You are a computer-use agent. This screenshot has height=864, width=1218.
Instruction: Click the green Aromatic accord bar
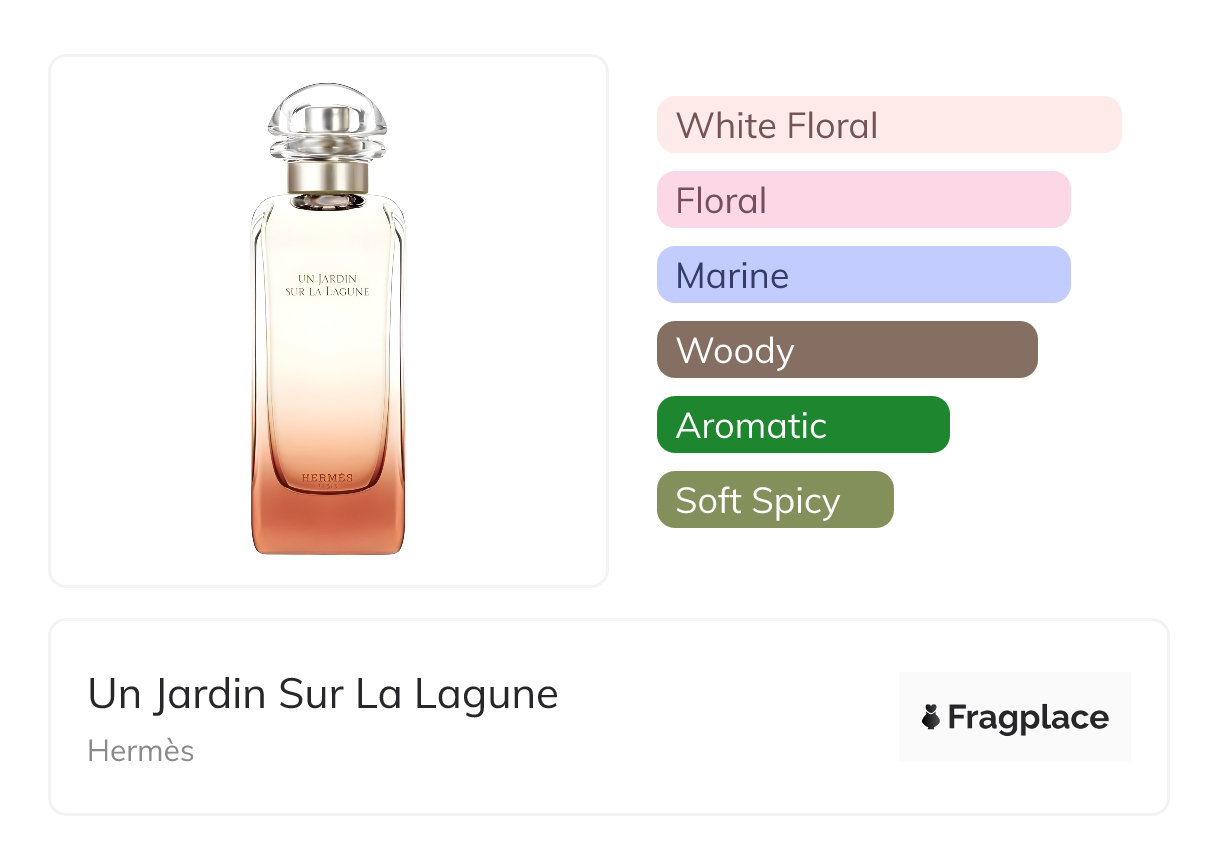803,425
